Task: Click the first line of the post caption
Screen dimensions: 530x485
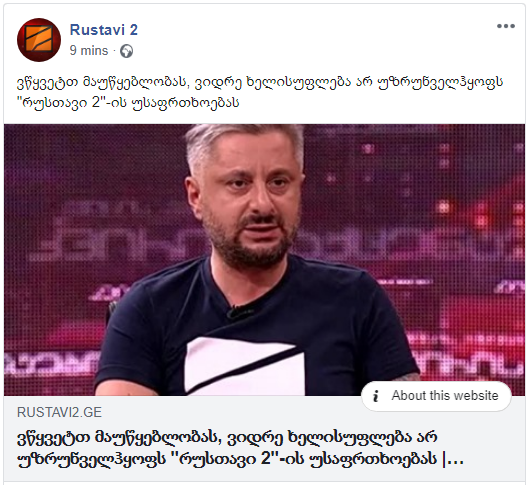Action: 260,82
